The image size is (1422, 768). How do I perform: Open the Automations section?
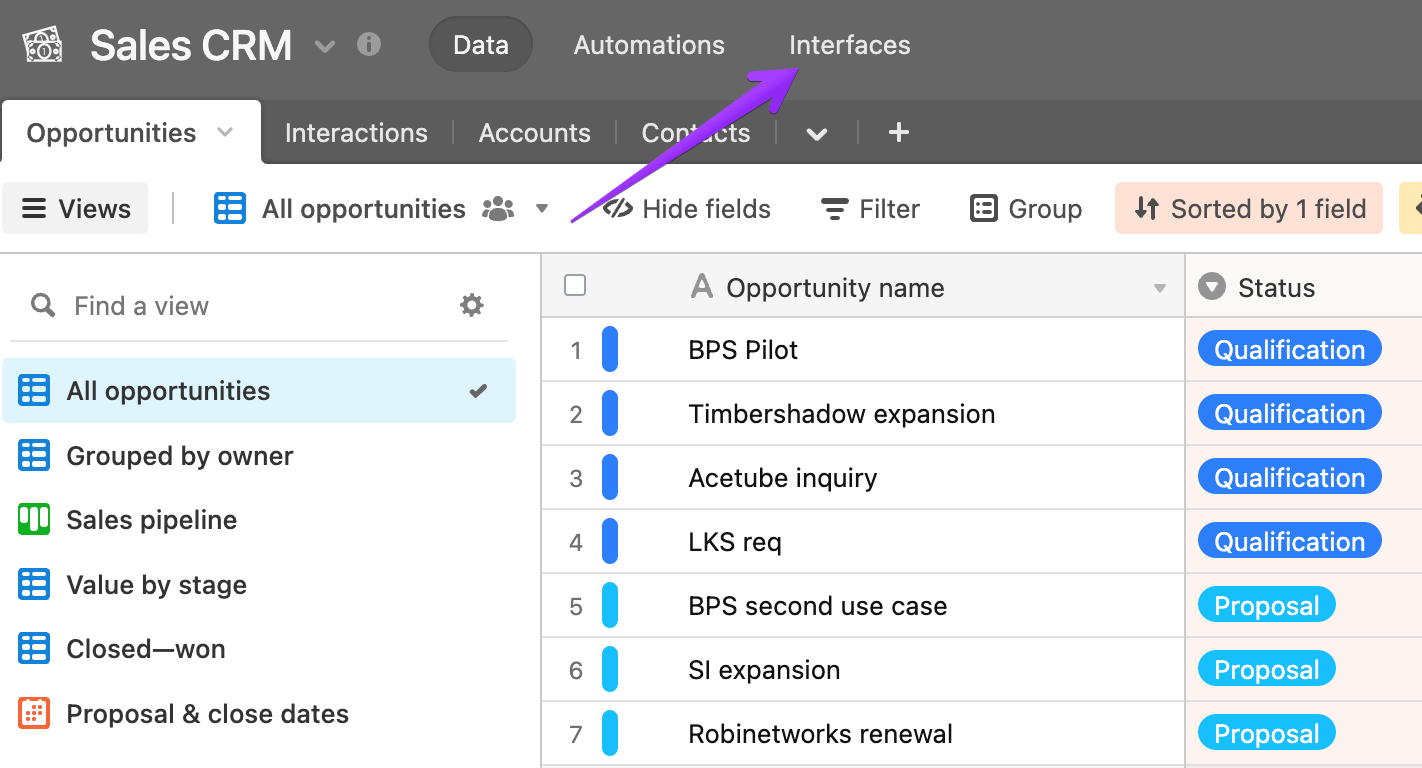coord(649,45)
